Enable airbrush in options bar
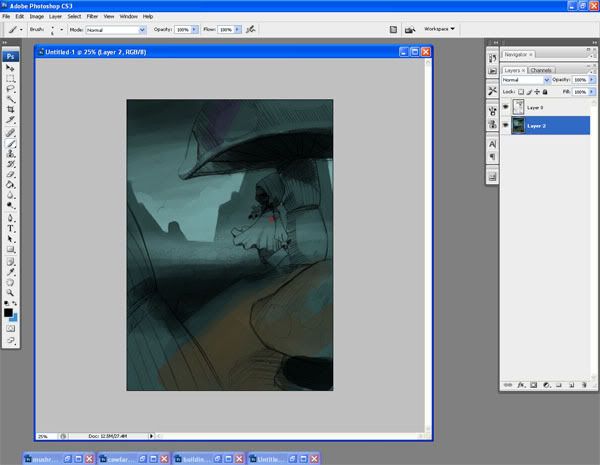 (x=251, y=29)
